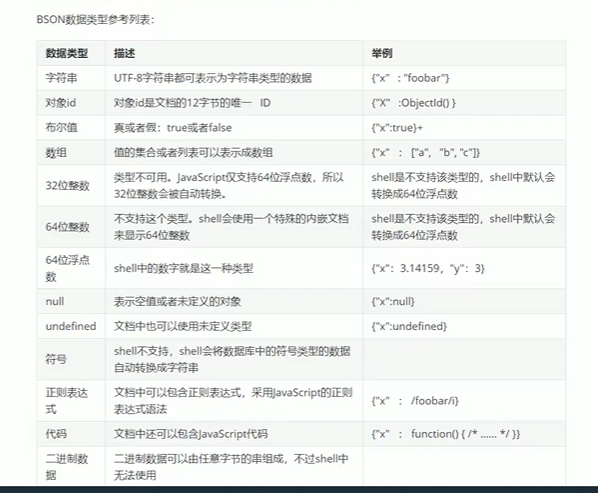Click the example {"x":null}
Viewport: 598px width, 493px height.
pyautogui.click(x=393, y=301)
